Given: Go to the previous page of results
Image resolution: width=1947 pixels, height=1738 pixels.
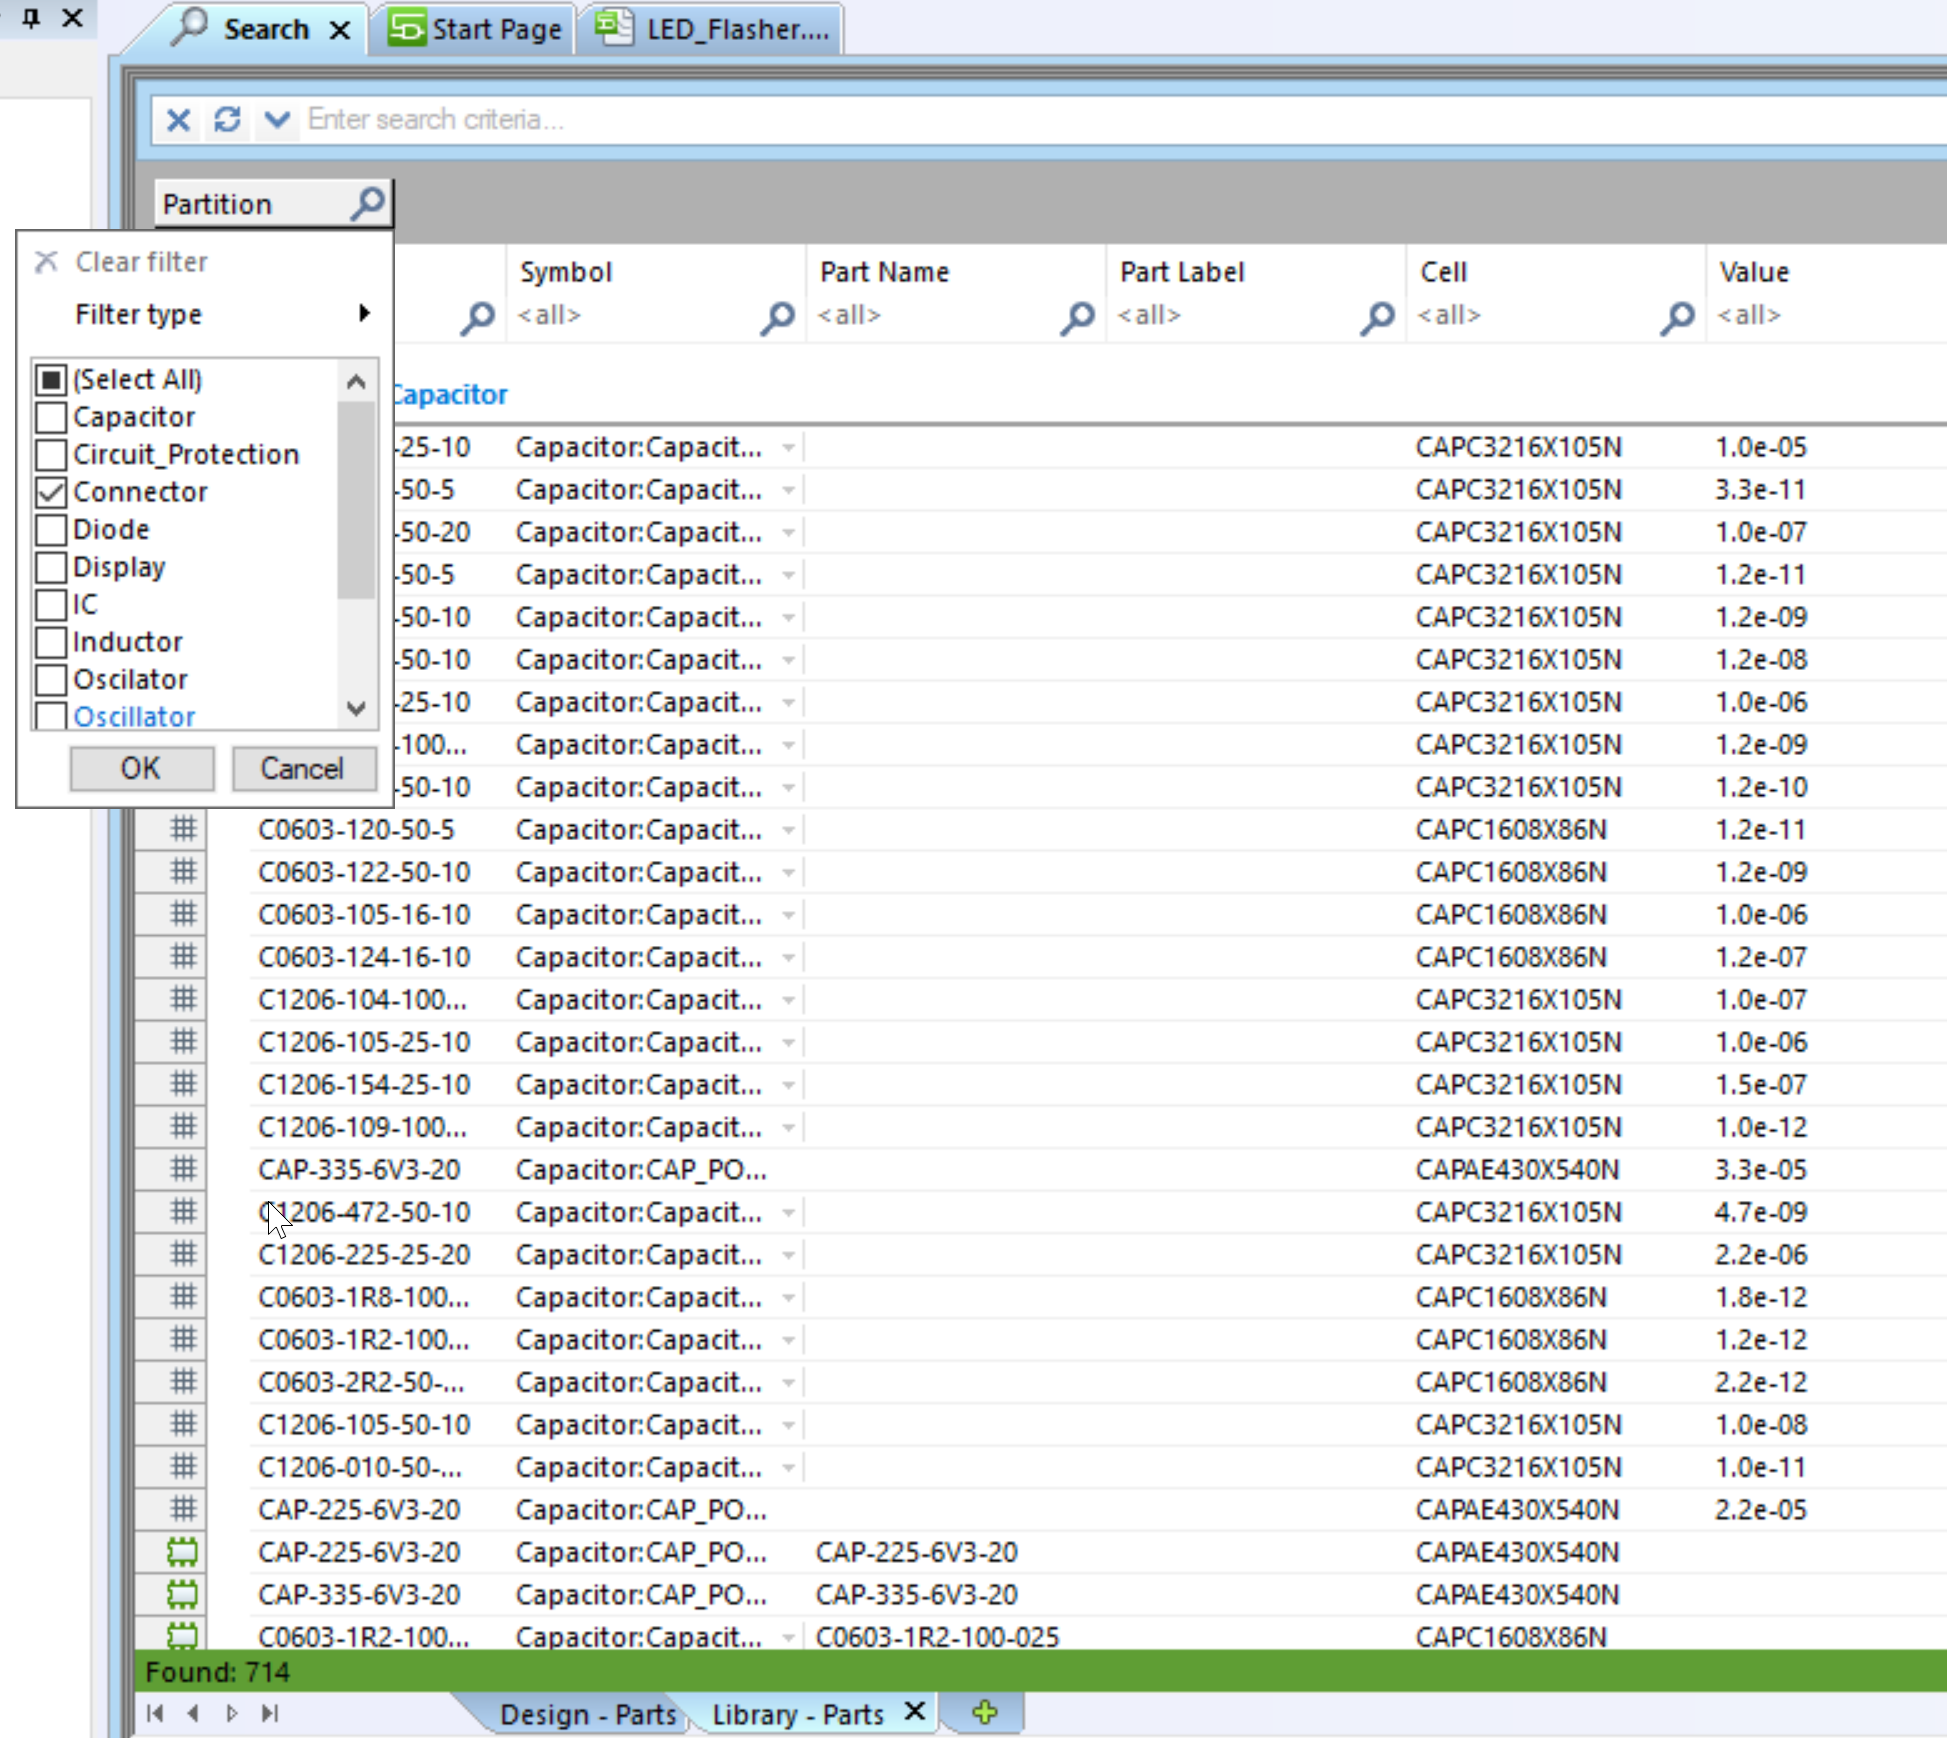Looking at the screenshot, I should 193,1713.
